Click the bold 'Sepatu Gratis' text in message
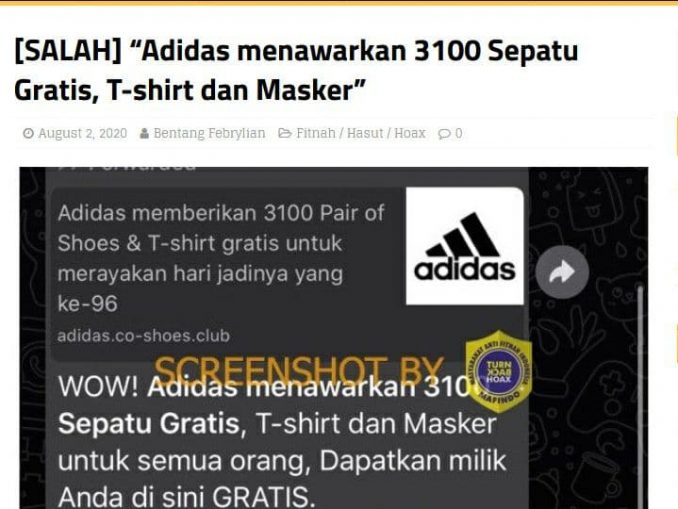The height and width of the screenshot is (509, 678). click(149, 423)
